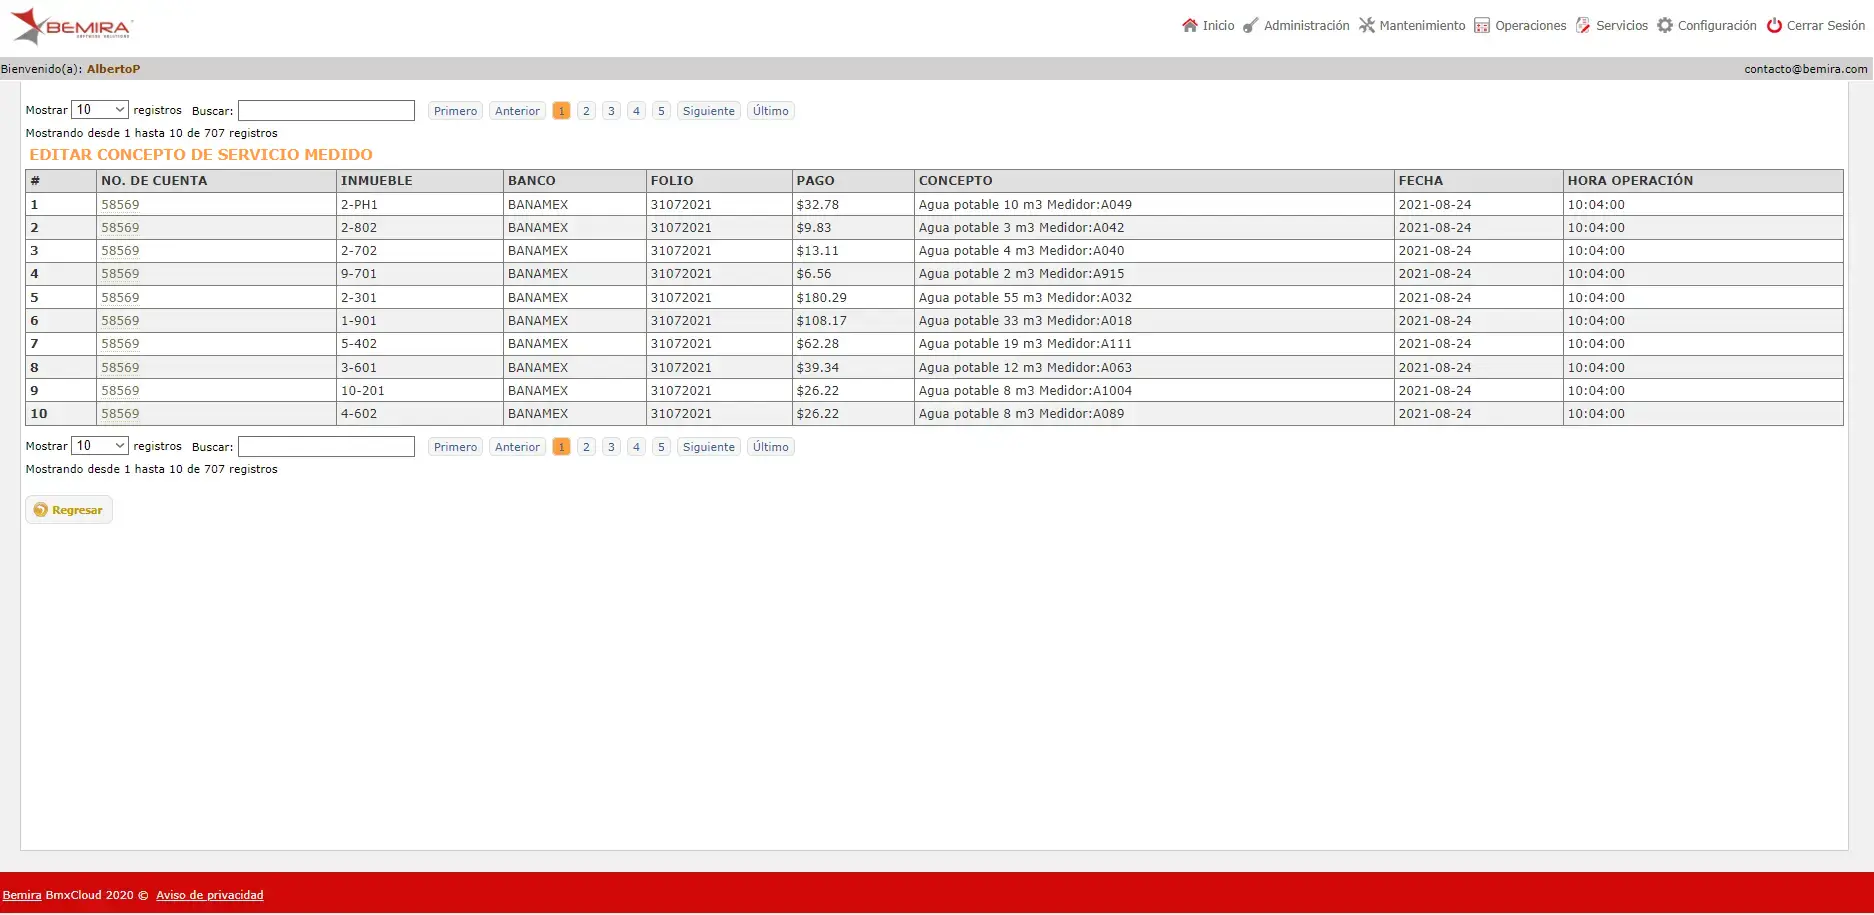This screenshot has width=1874, height=915.
Task: Open account 58569 for inmueble 2-PH1
Action: 120,205
